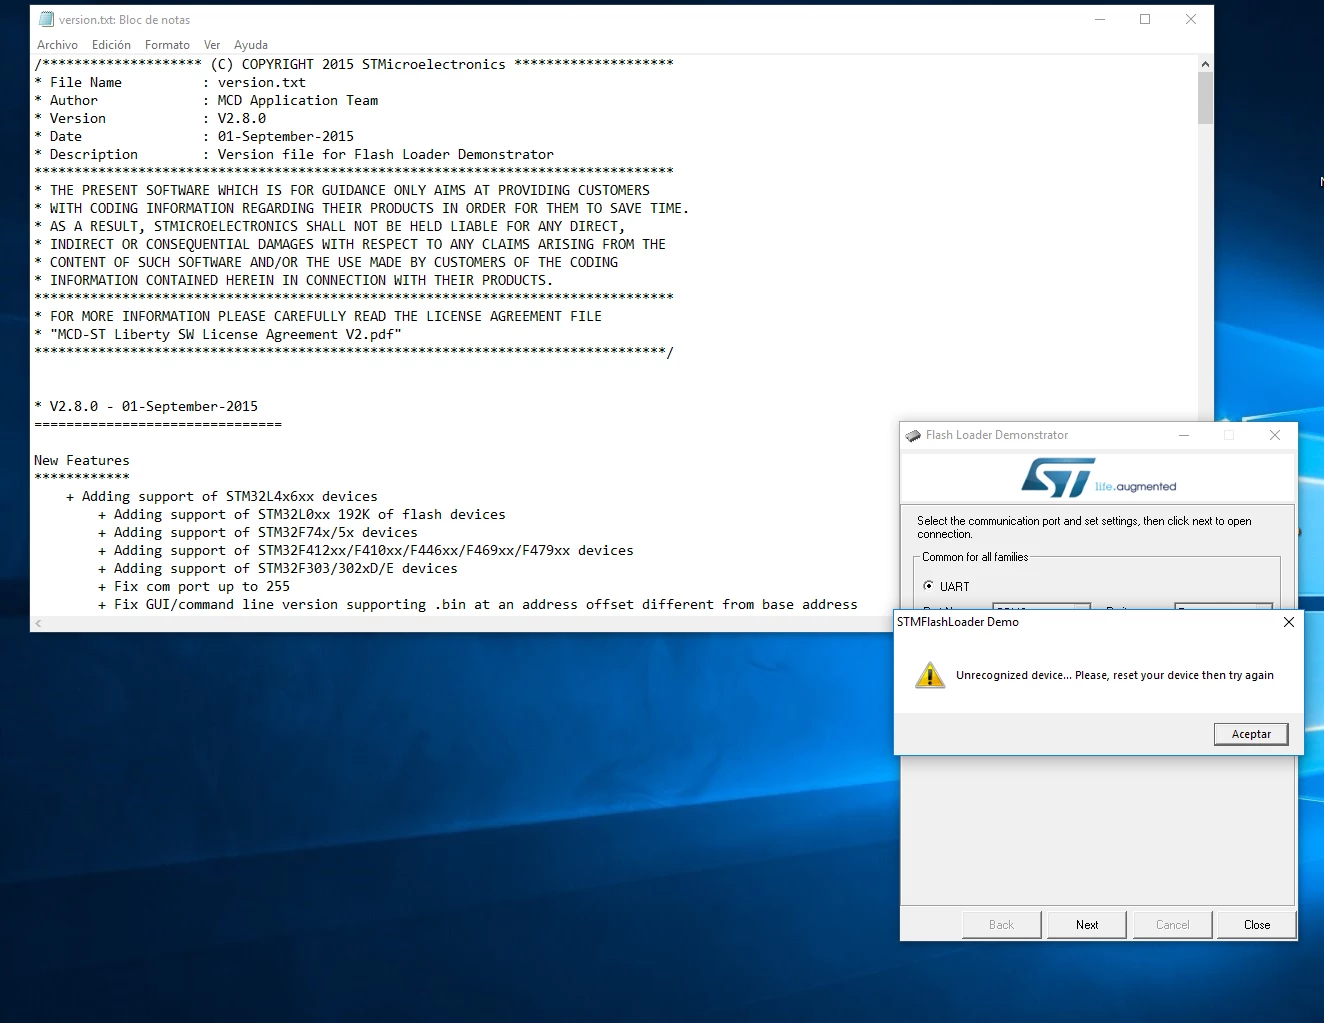Click Aceptar to dismiss the error
1324x1023 pixels.
(x=1251, y=734)
